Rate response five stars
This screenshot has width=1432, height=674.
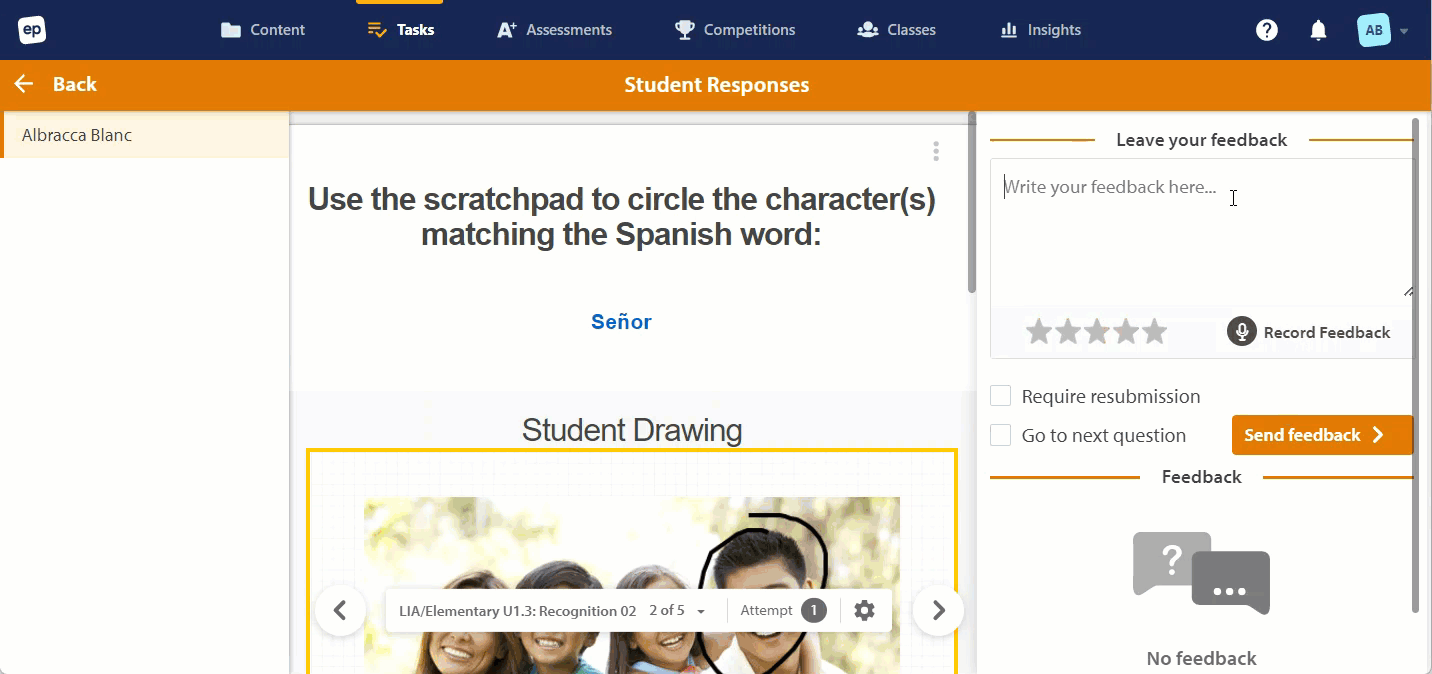coord(1155,332)
